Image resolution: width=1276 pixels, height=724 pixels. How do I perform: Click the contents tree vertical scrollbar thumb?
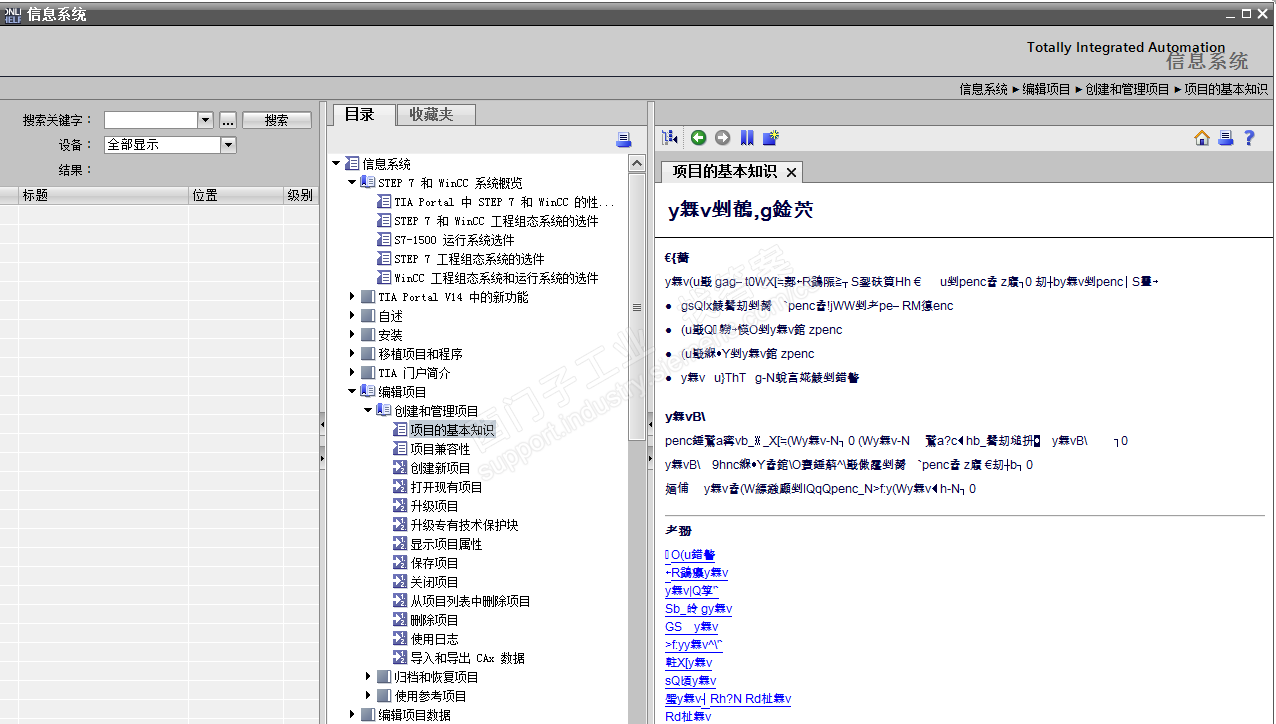637,306
